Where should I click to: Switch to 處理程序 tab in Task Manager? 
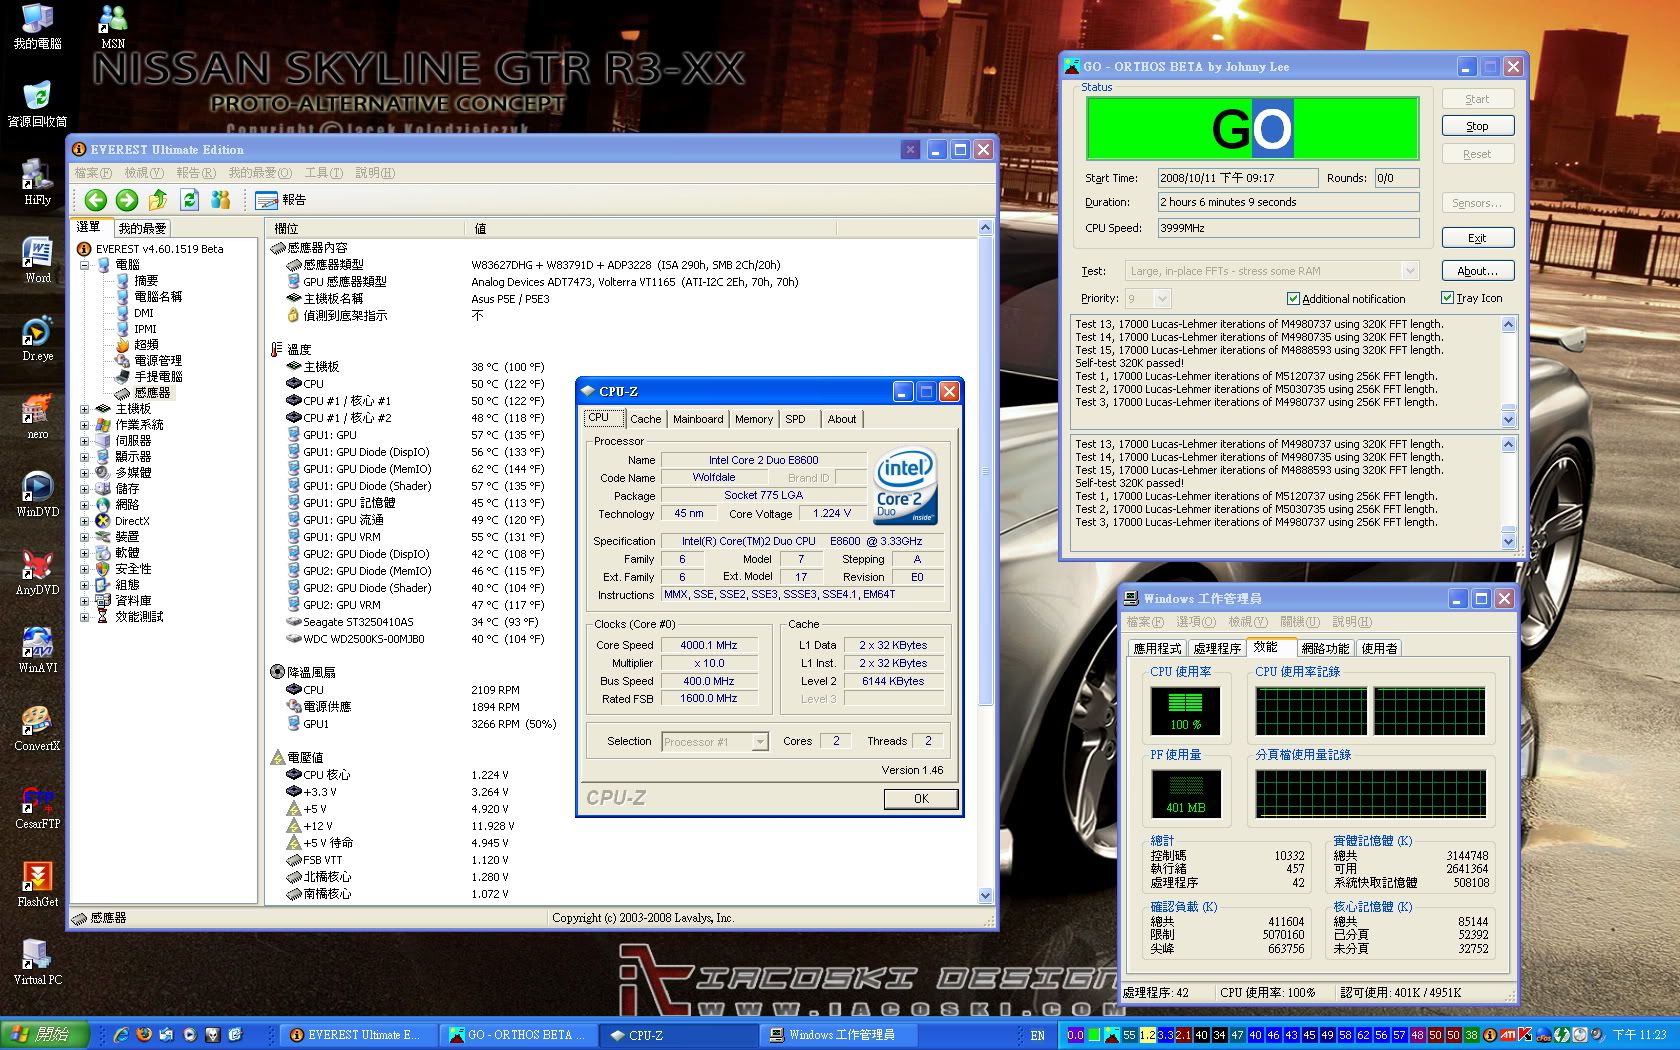click(x=1217, y=648)
